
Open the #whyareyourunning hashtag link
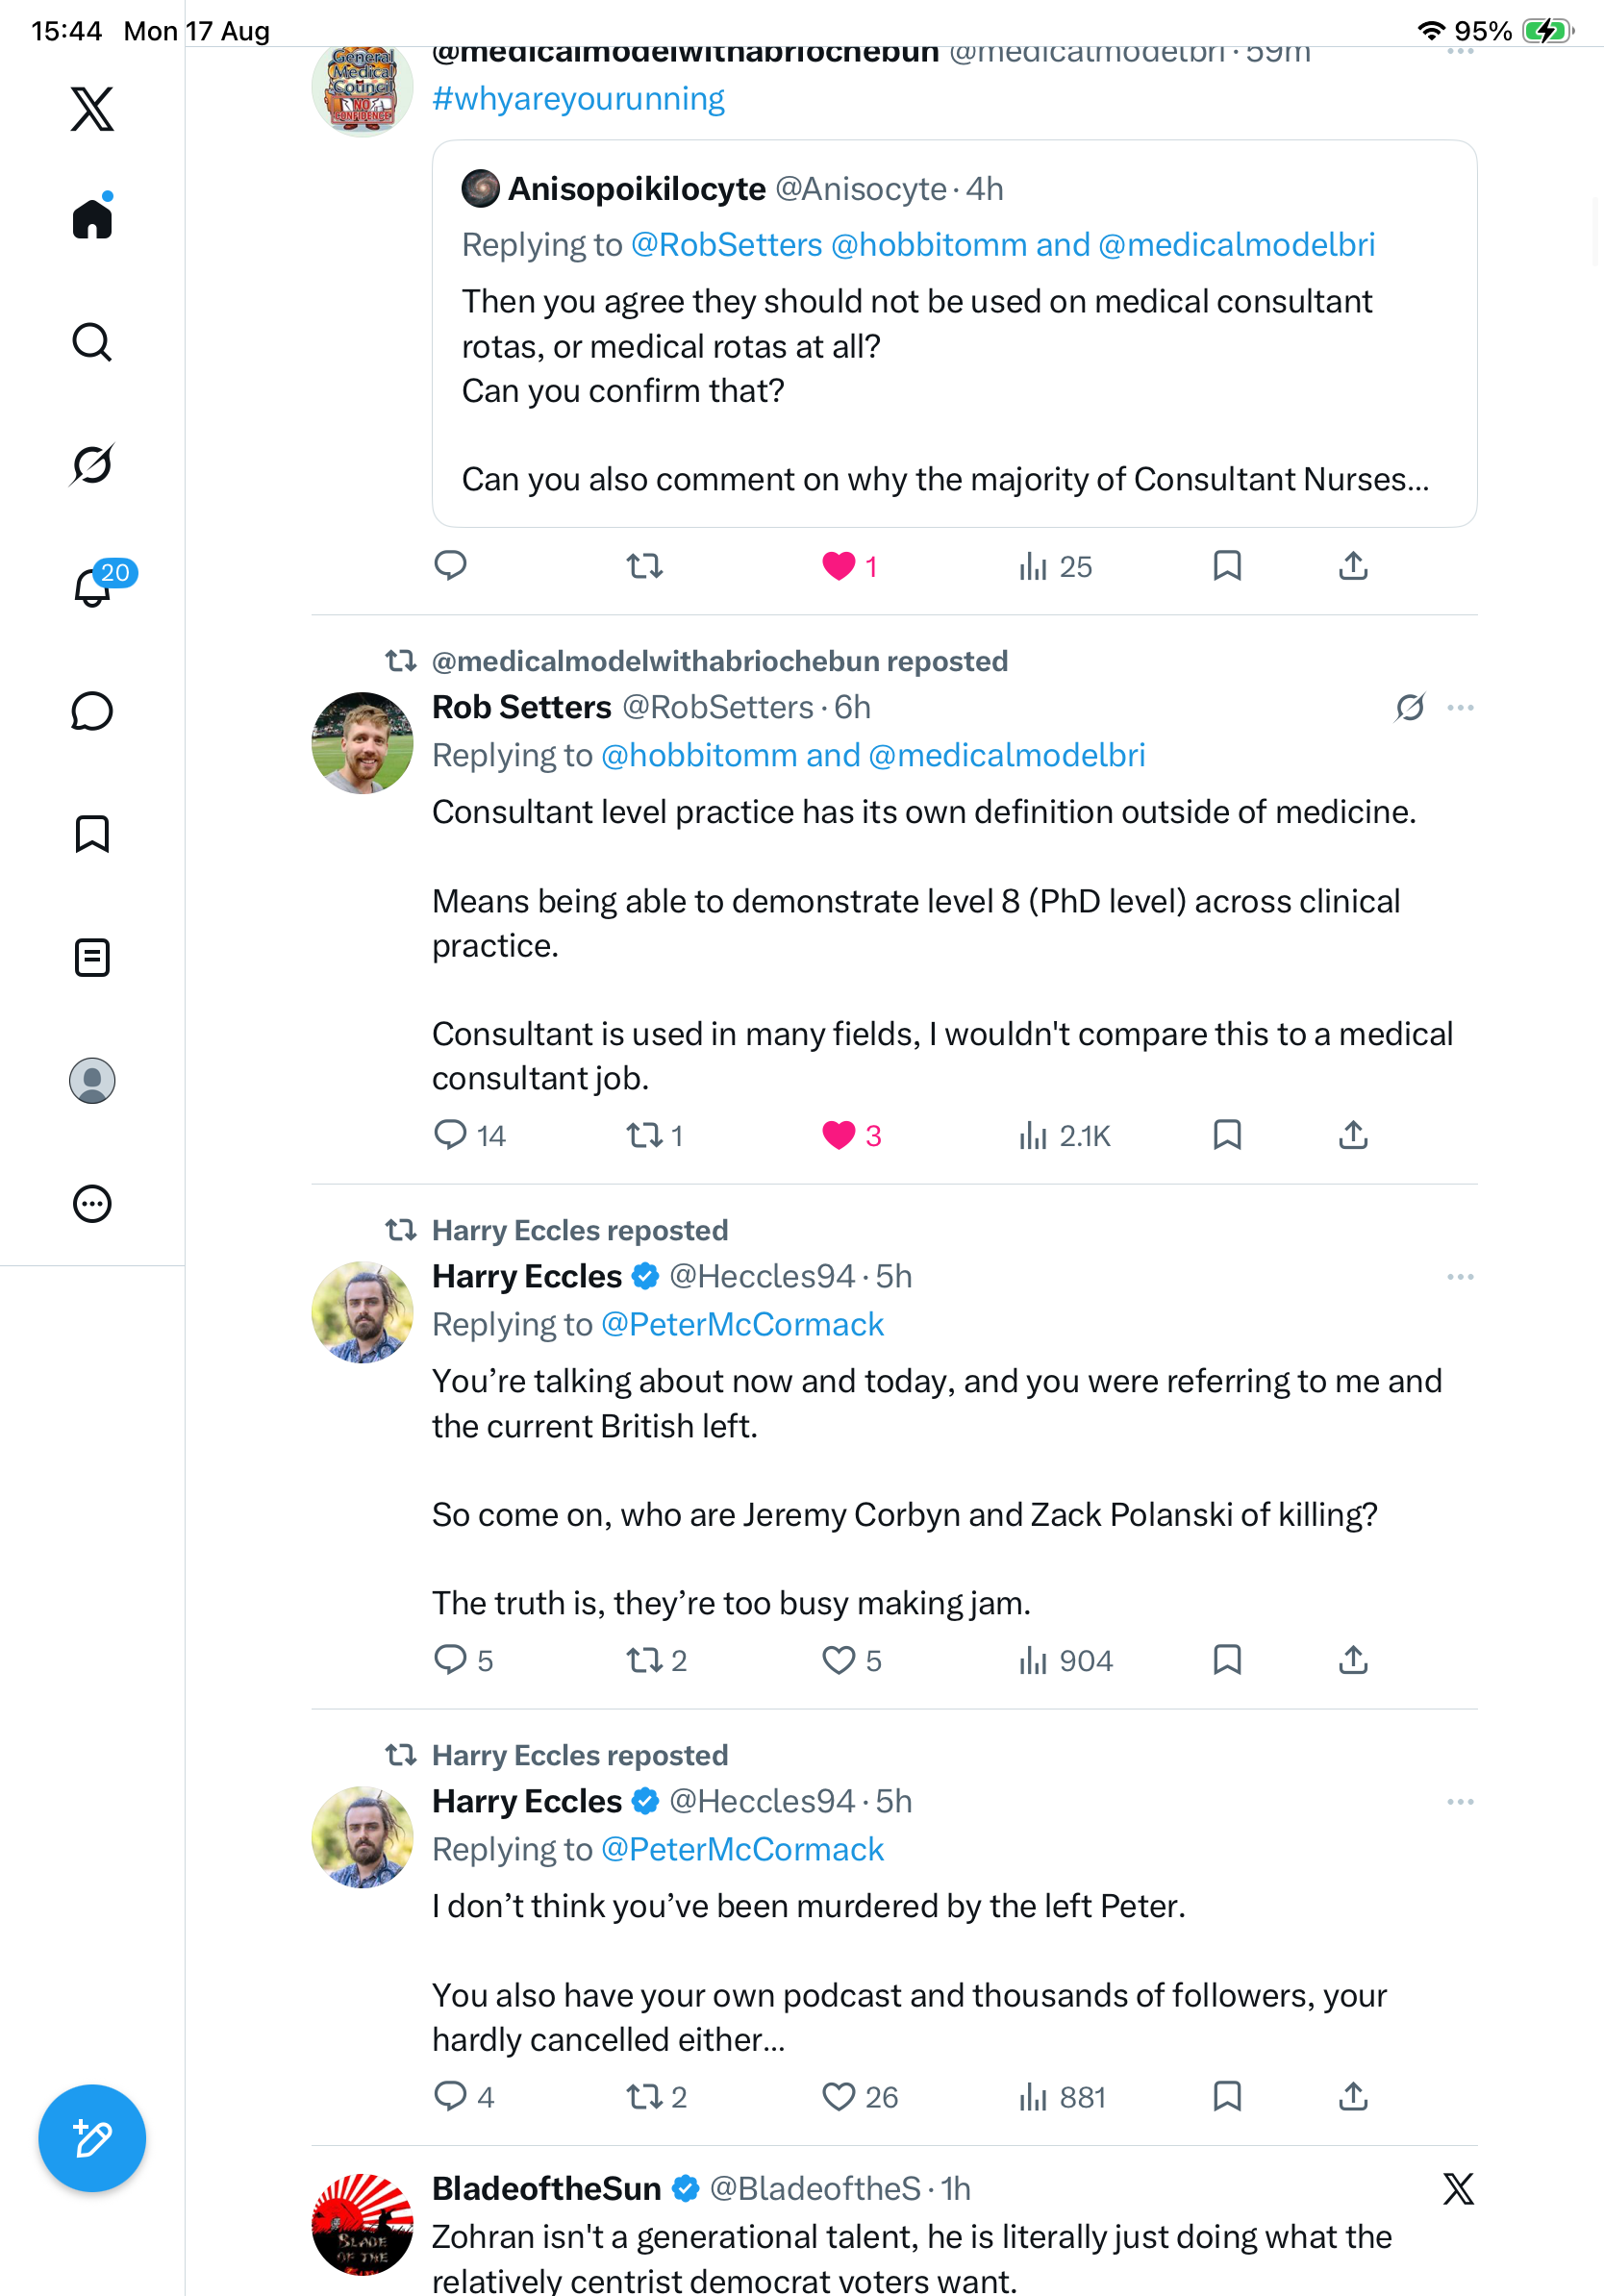[578, 99]
